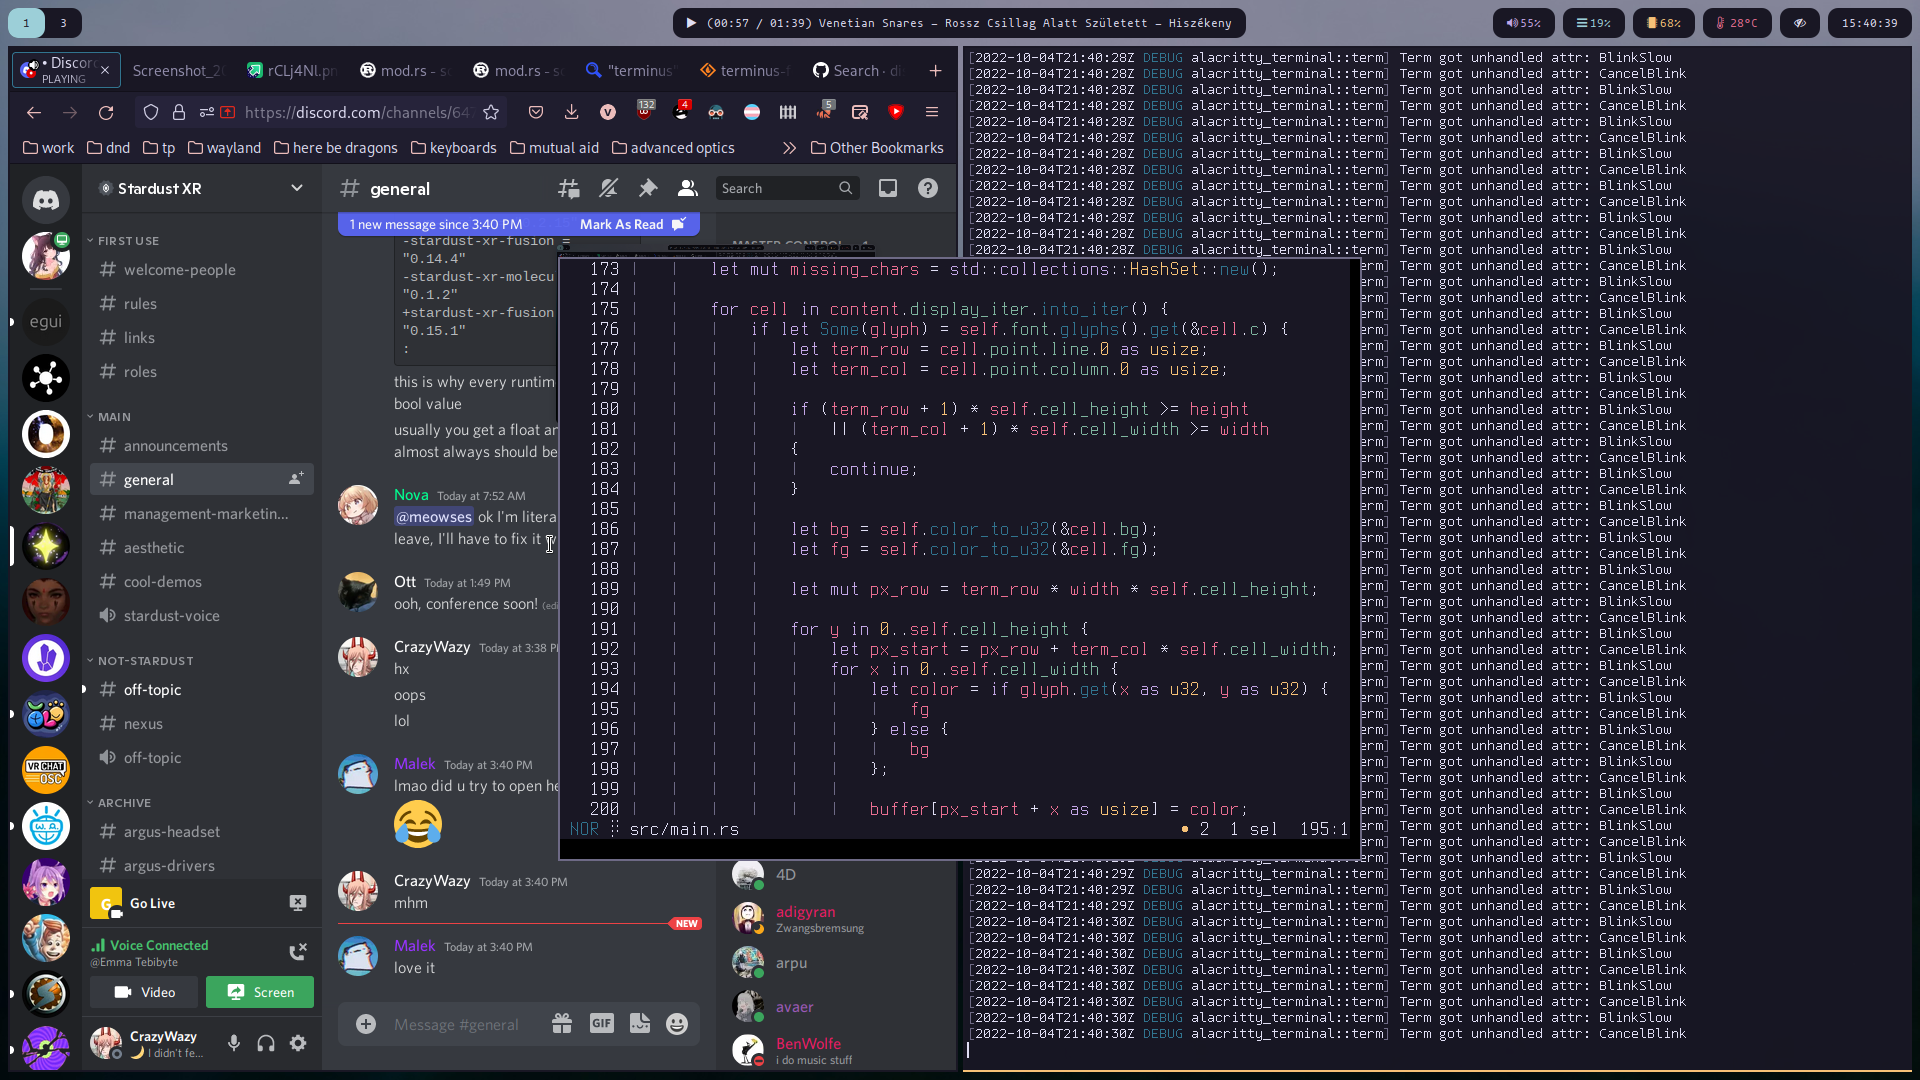Open the emoji picker in message box
The width and height of the screenshot is (1920, 1080).
click(677, 1024)
